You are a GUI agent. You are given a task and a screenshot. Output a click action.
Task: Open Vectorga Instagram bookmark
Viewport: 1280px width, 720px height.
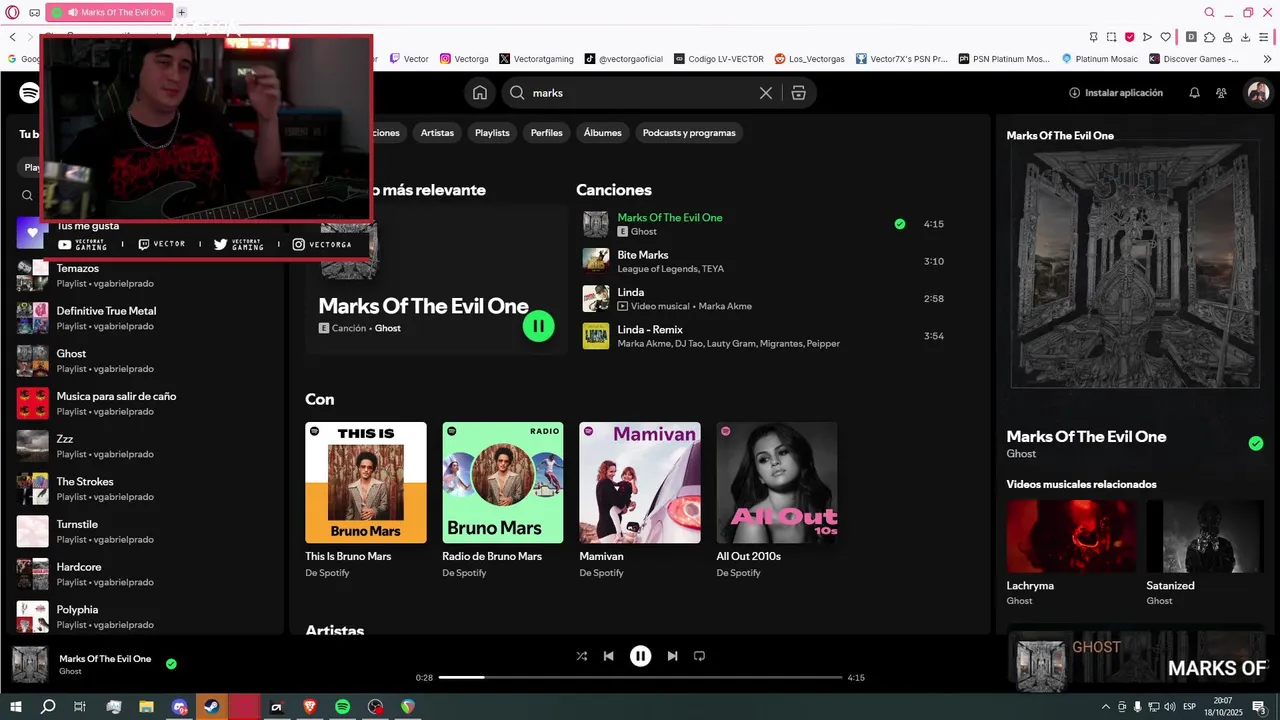[x=464, y=59]
